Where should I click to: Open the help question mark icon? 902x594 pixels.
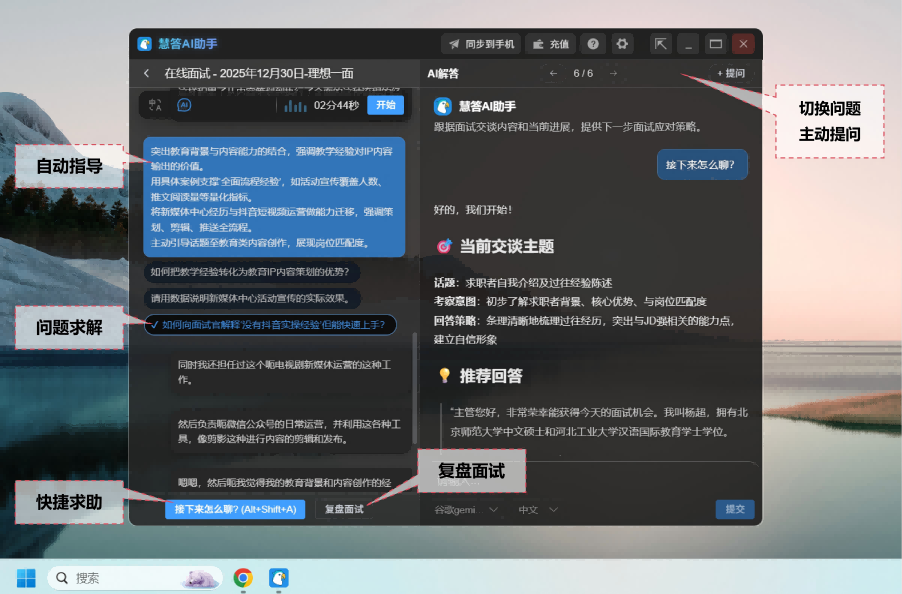coord(594,44)
